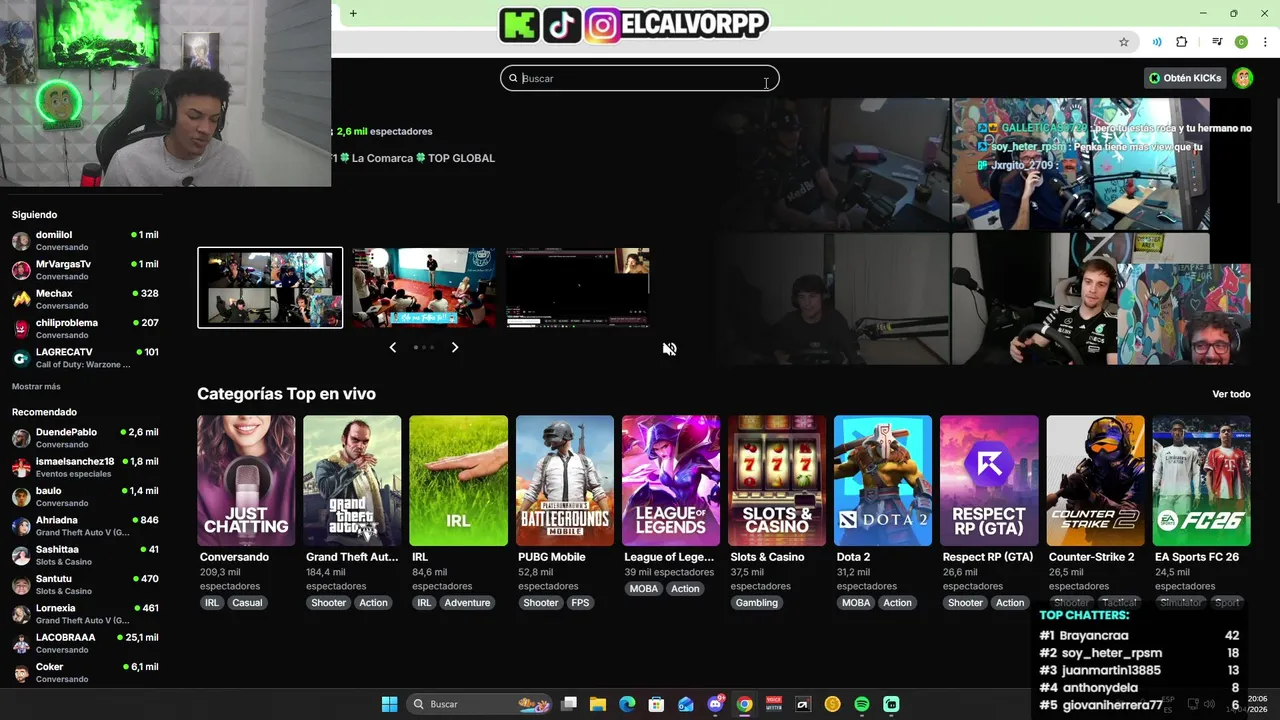Launch Microsoft Edge from taskbar
The width and height of the screenshot is (1280, 720).
627,704
